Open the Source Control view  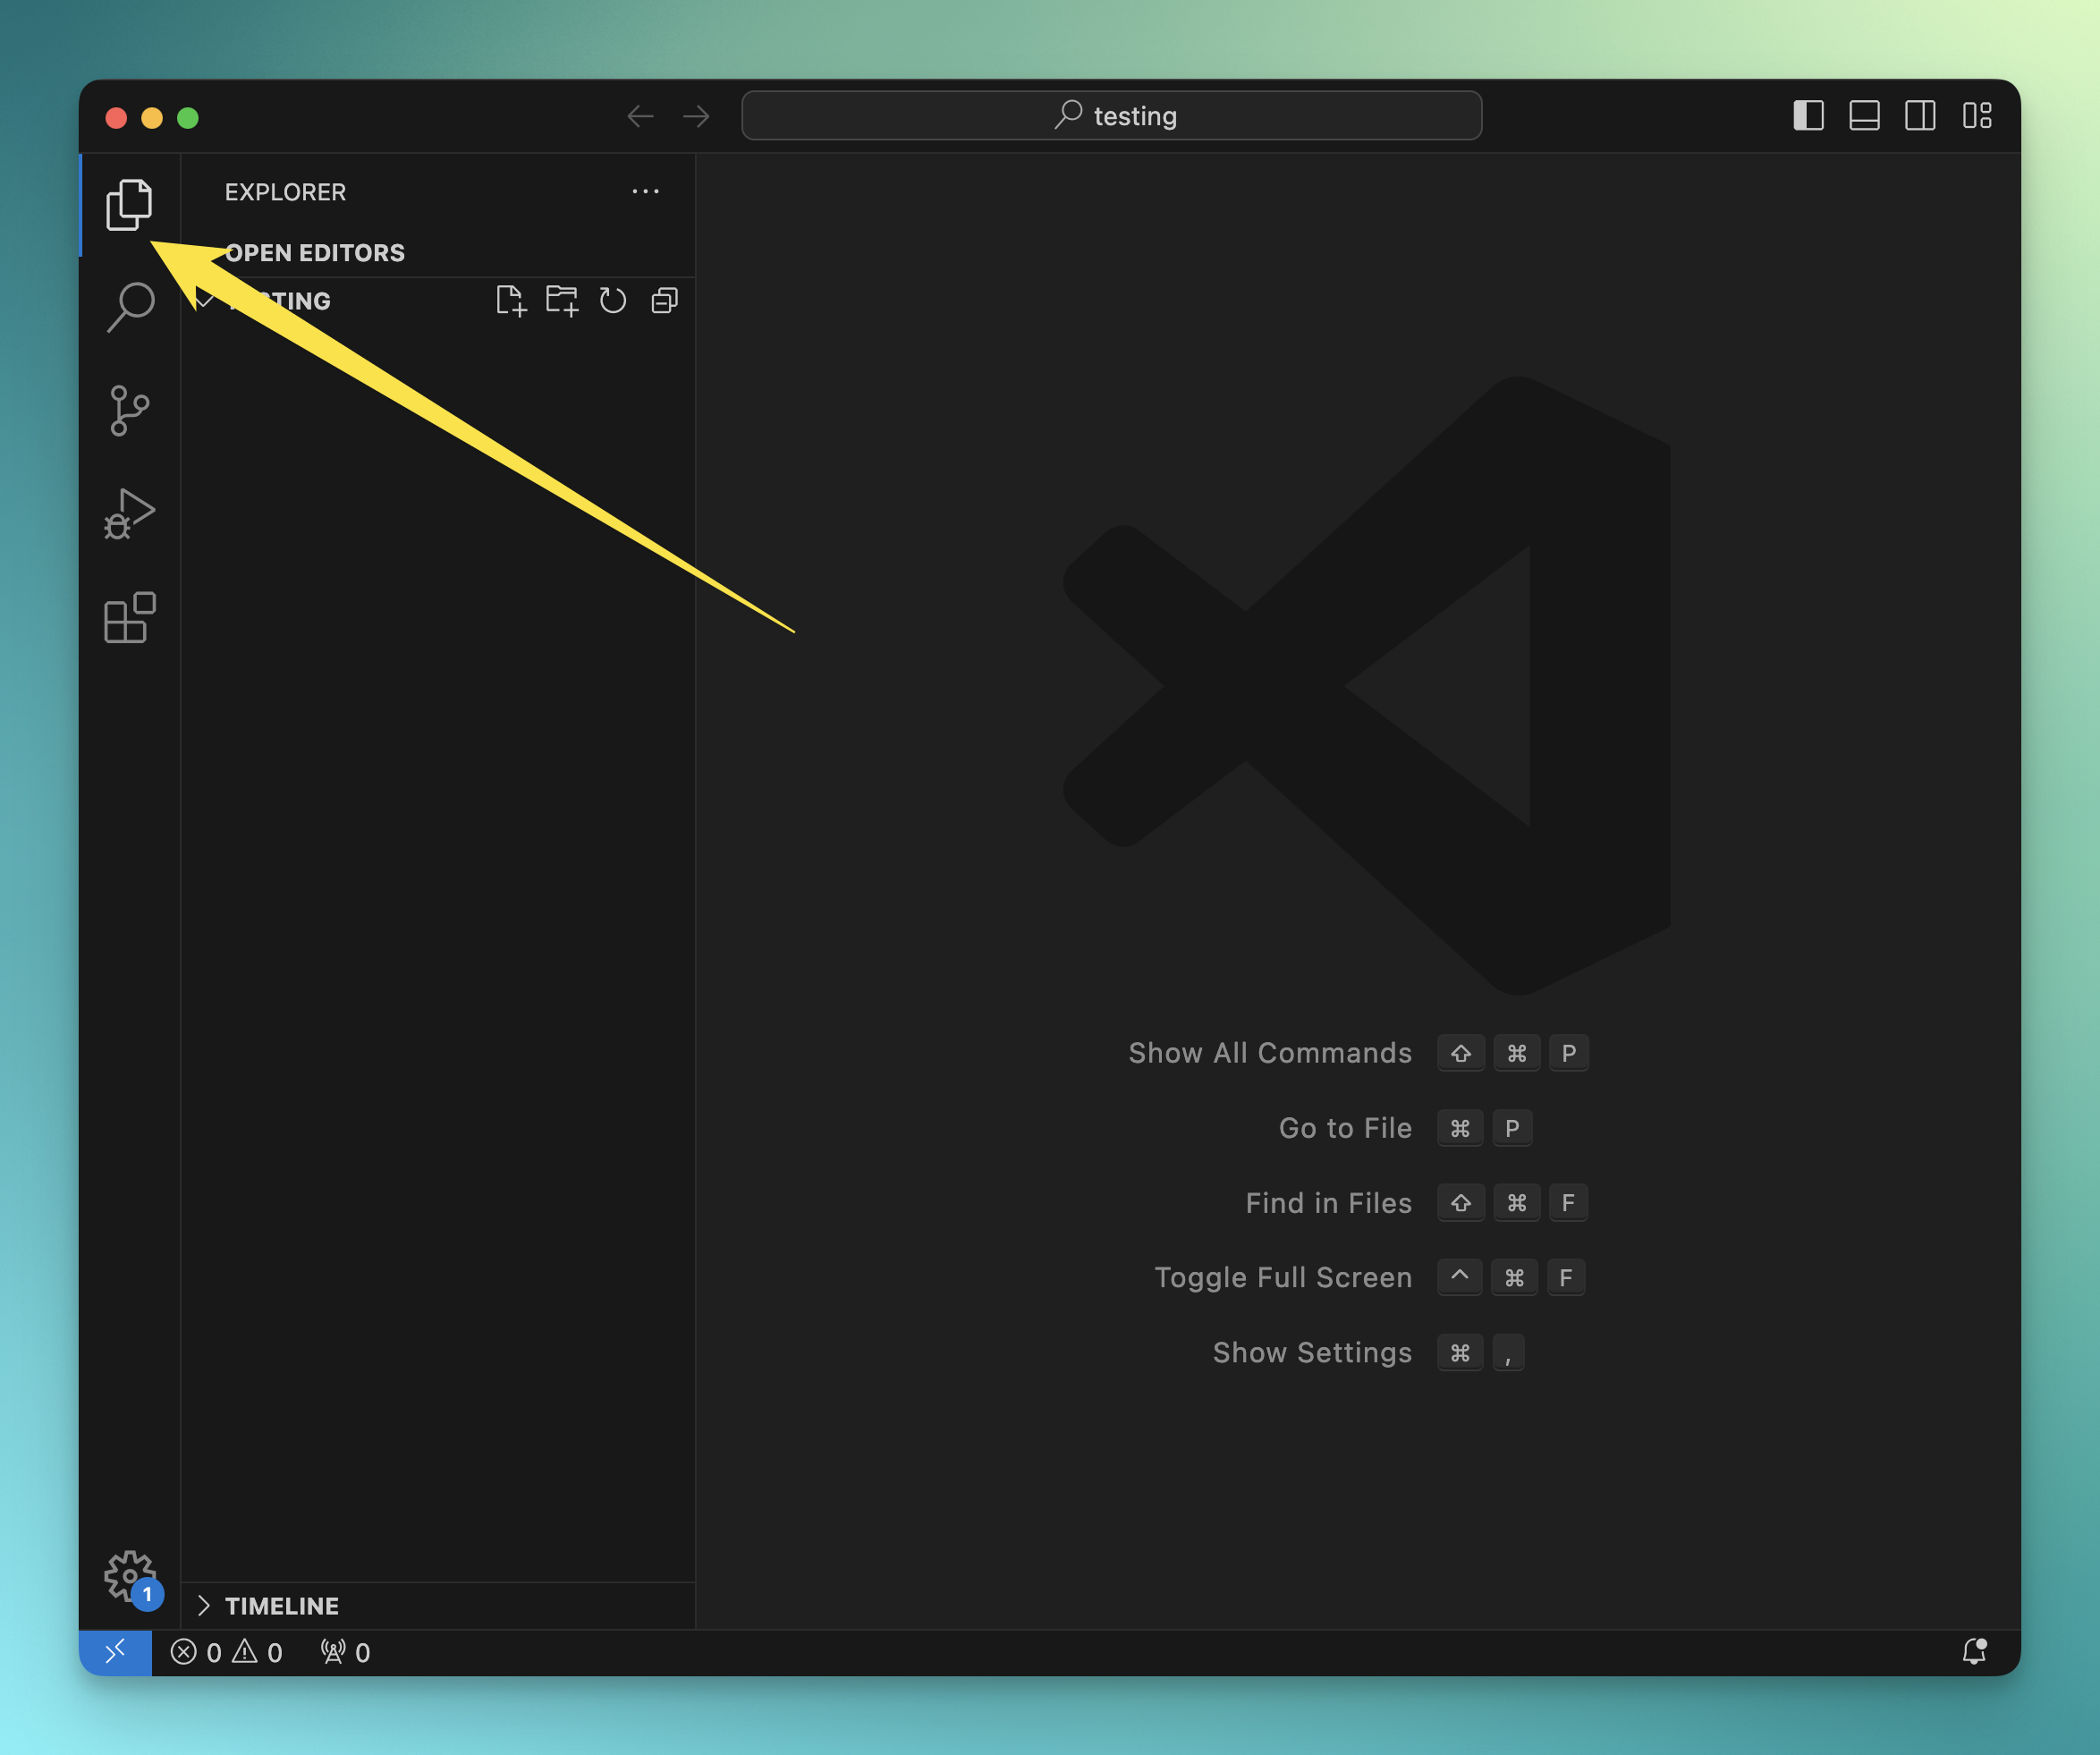[129, 411]
